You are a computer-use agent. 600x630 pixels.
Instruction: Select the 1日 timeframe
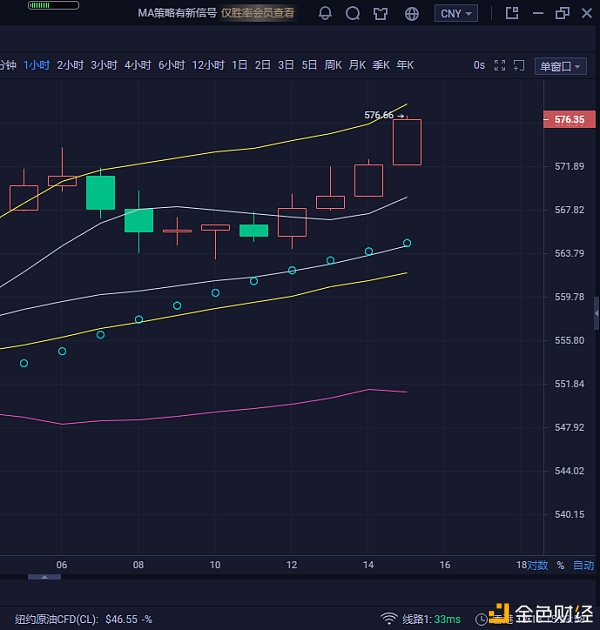click(240, 65)
